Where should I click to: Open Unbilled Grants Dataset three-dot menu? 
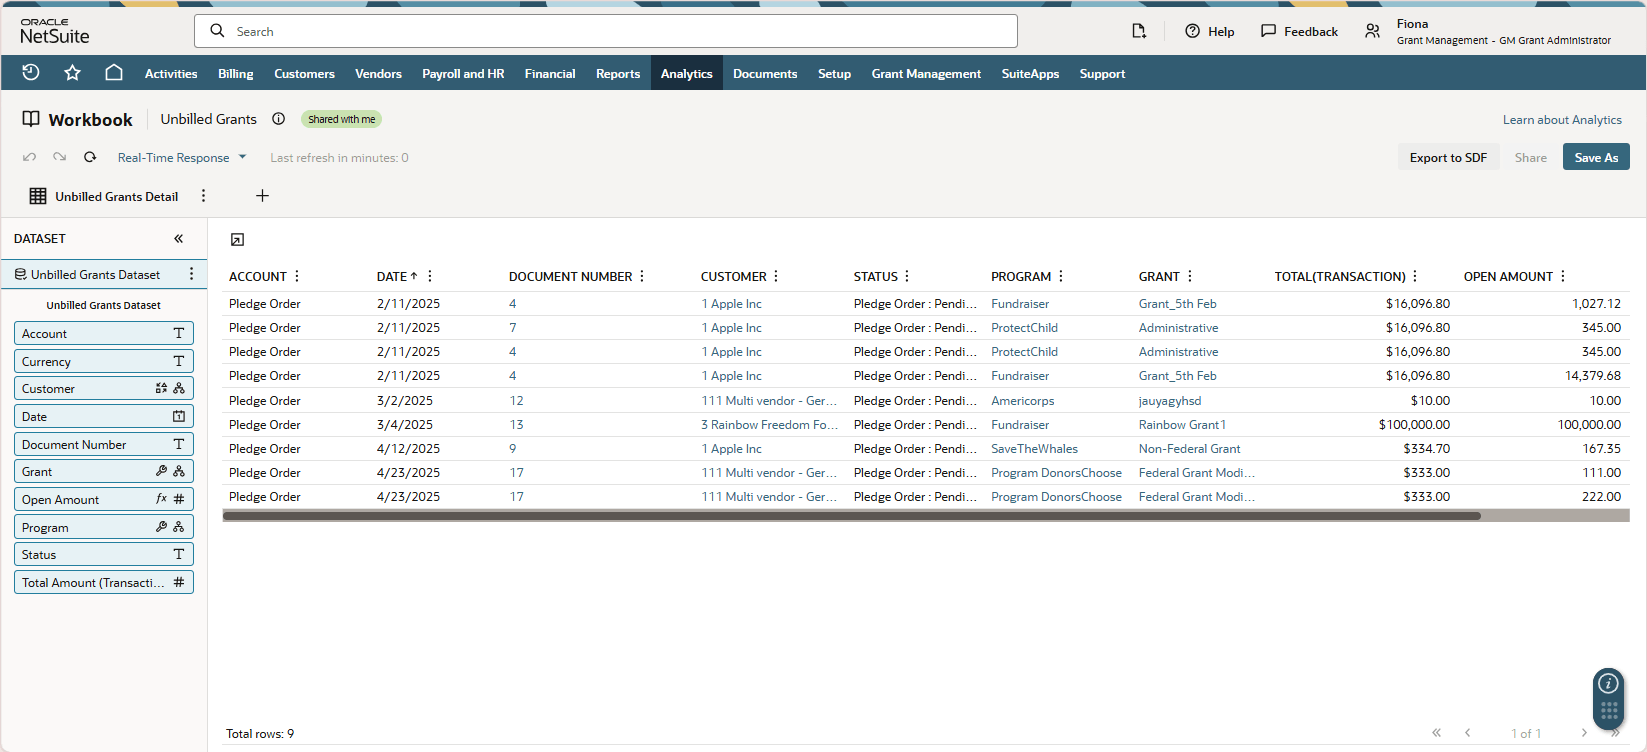(x=191, y=274)
